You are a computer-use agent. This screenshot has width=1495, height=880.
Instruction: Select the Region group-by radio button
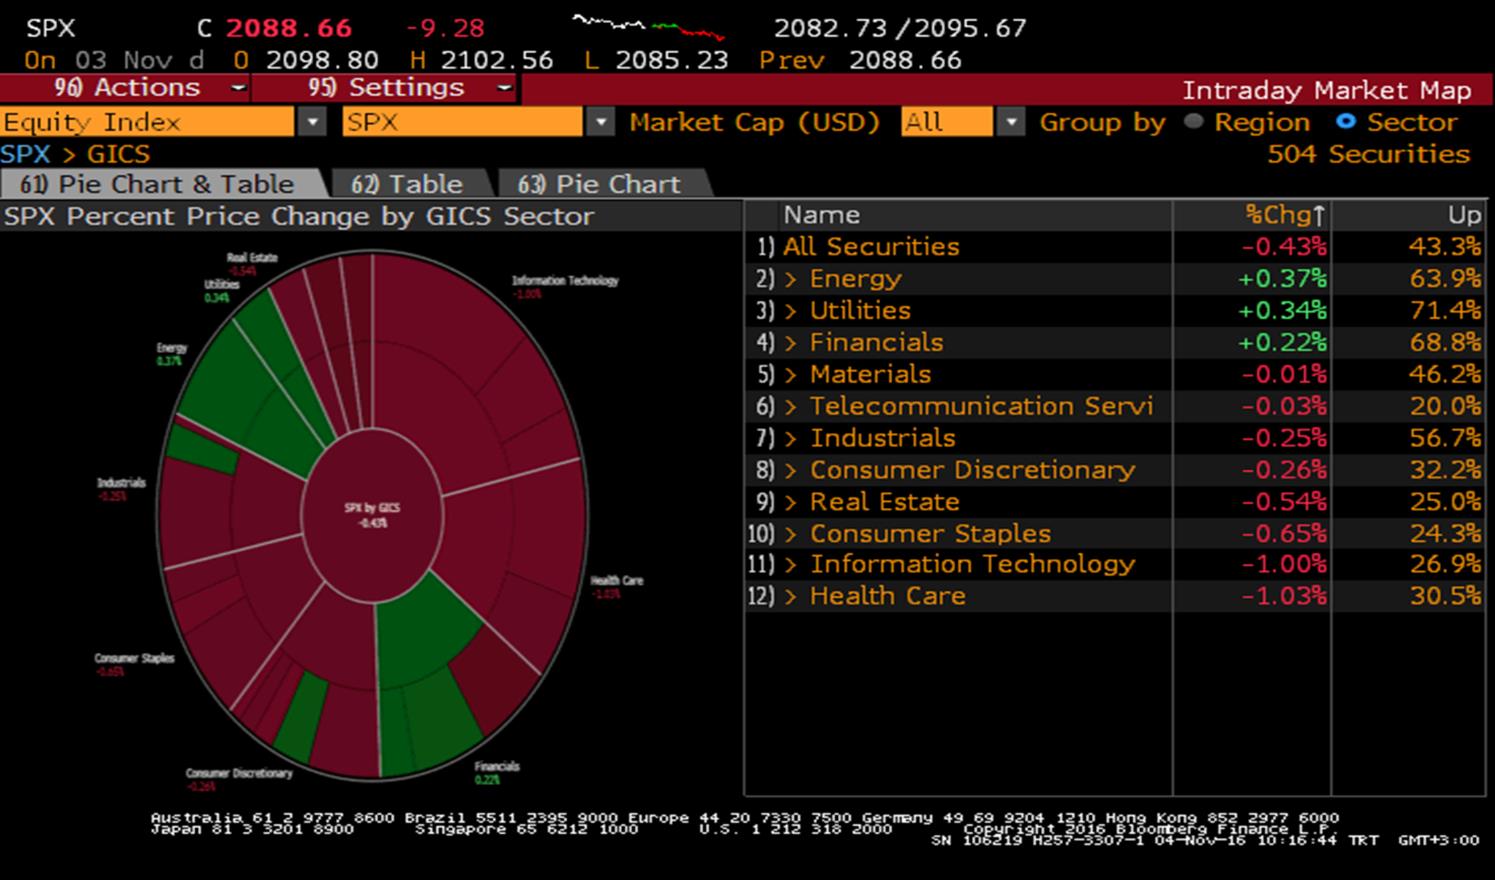tap(1193, 121)
